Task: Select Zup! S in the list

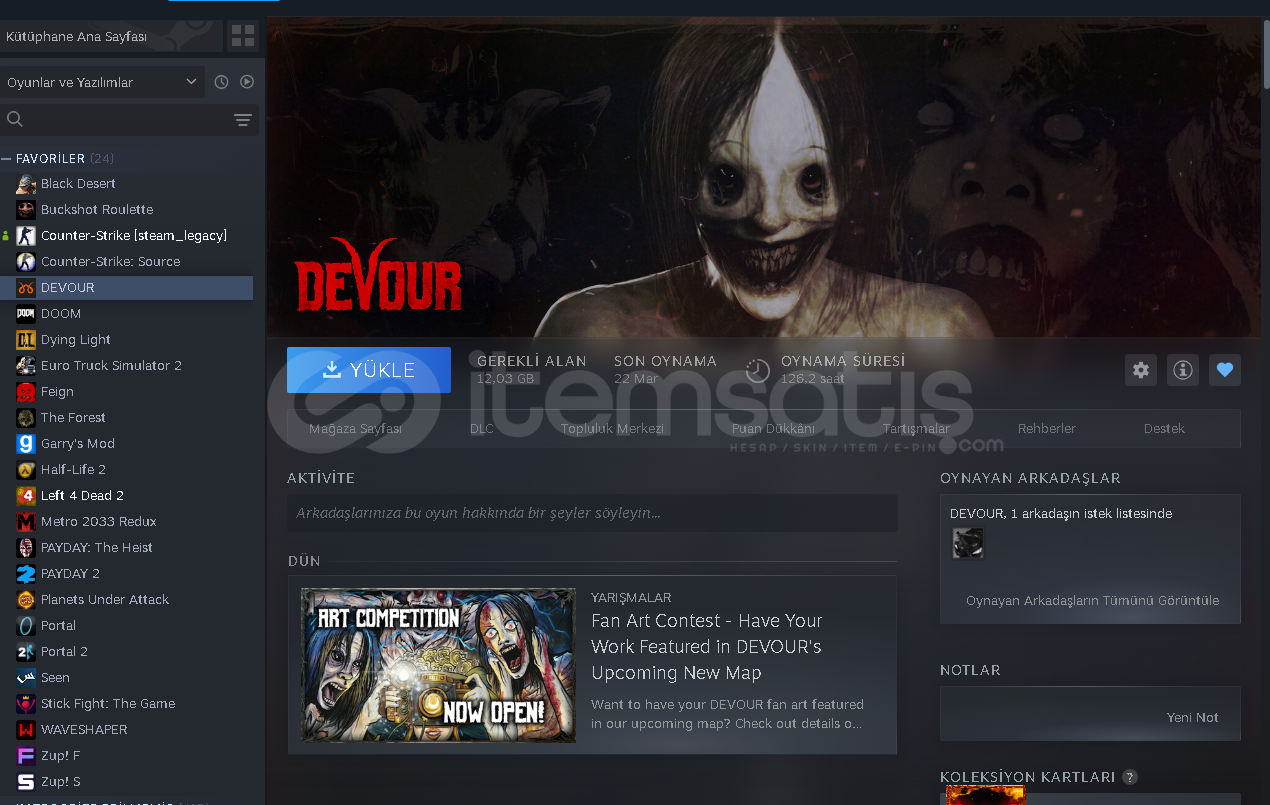Action: coord(60,781)
